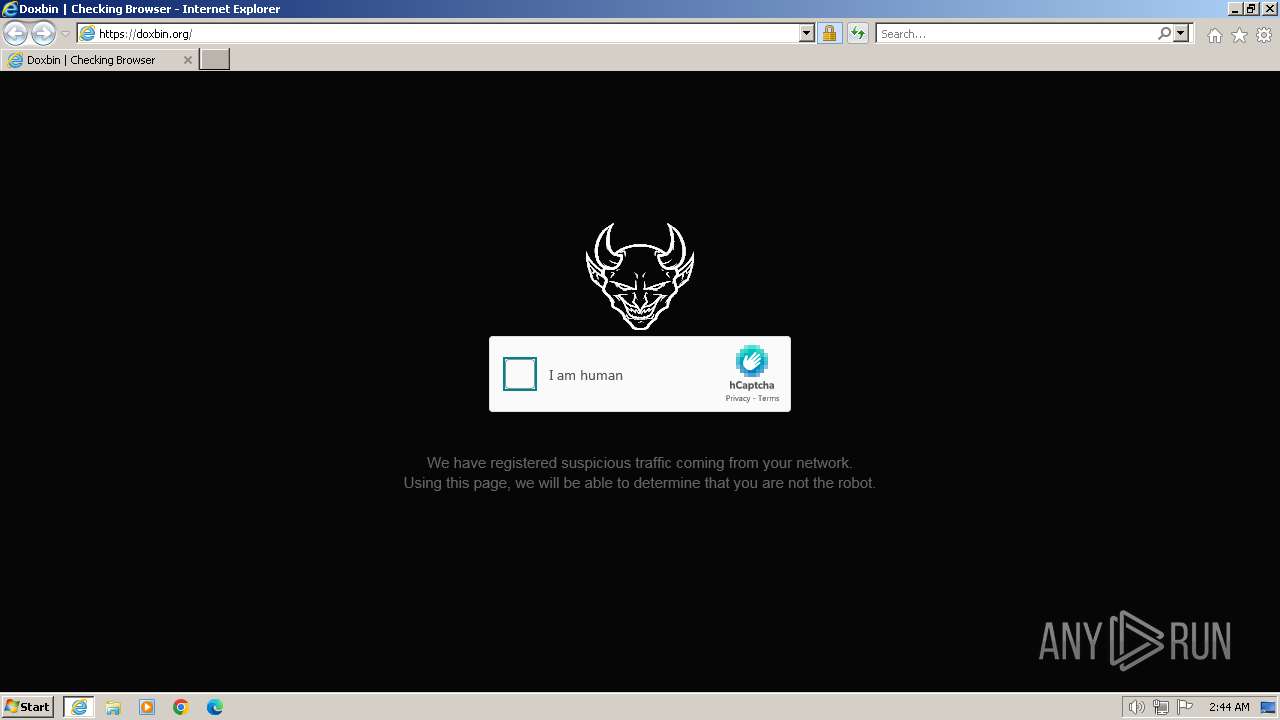Open the Home page icon
1280x720 pixels.
(x=1214, y=35)
